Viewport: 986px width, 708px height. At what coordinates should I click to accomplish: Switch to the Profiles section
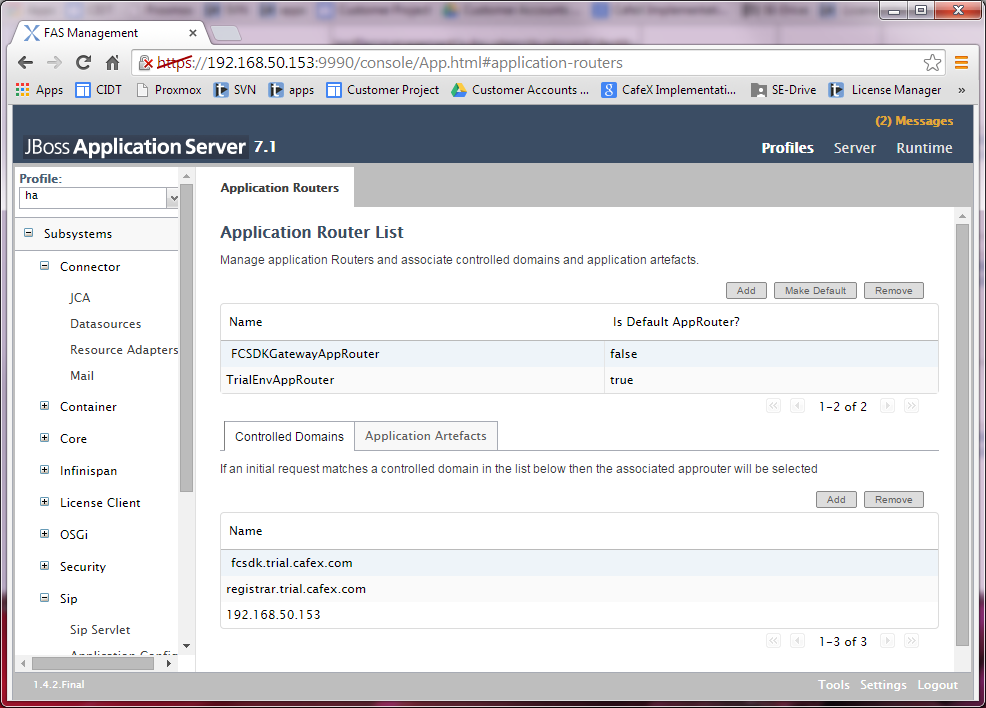pyautogui.click(x=787, y=148)
